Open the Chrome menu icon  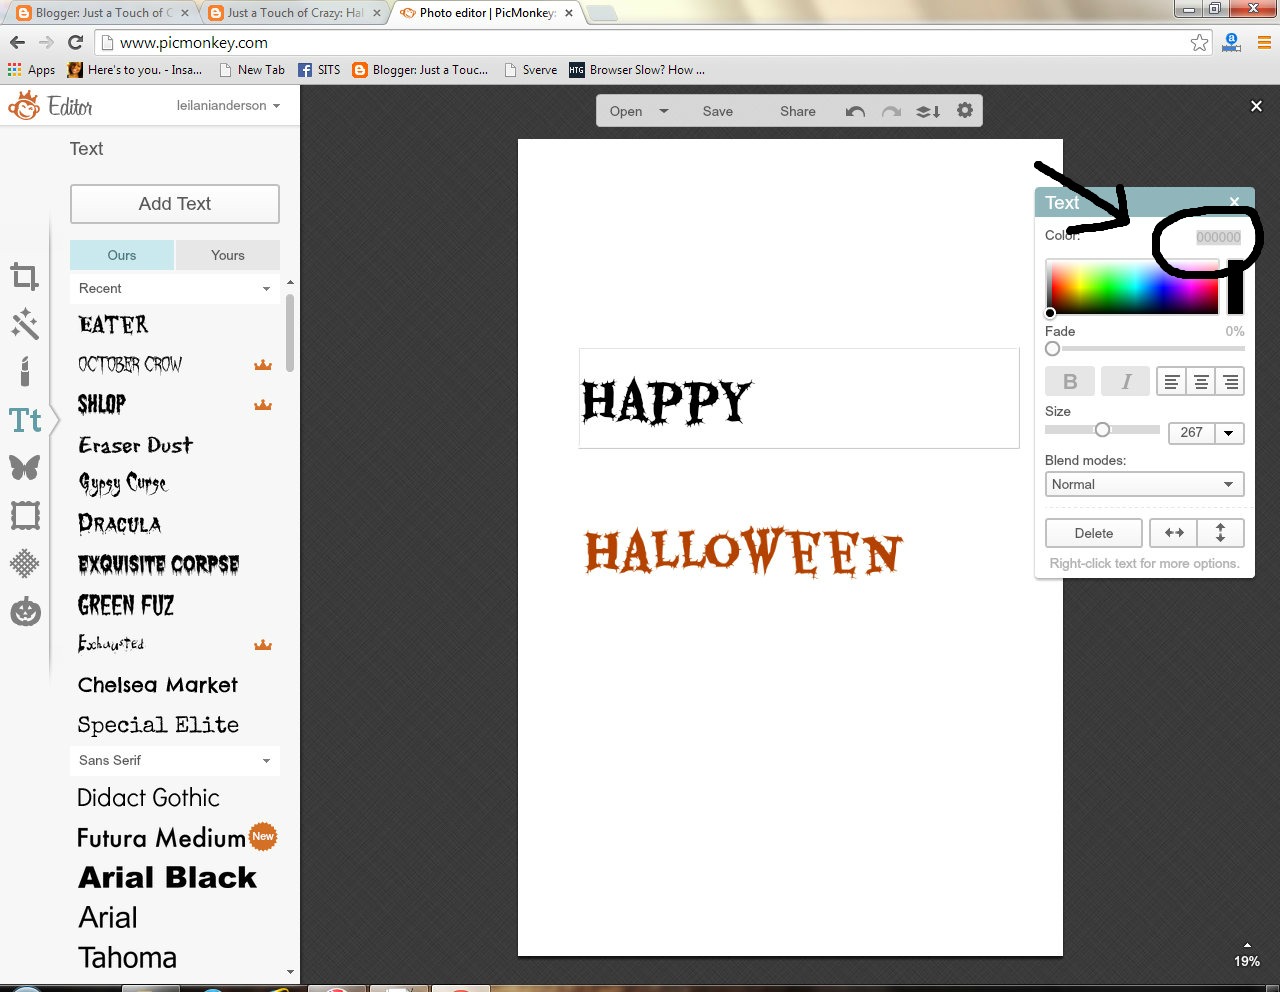click(x=1264, y=42)
